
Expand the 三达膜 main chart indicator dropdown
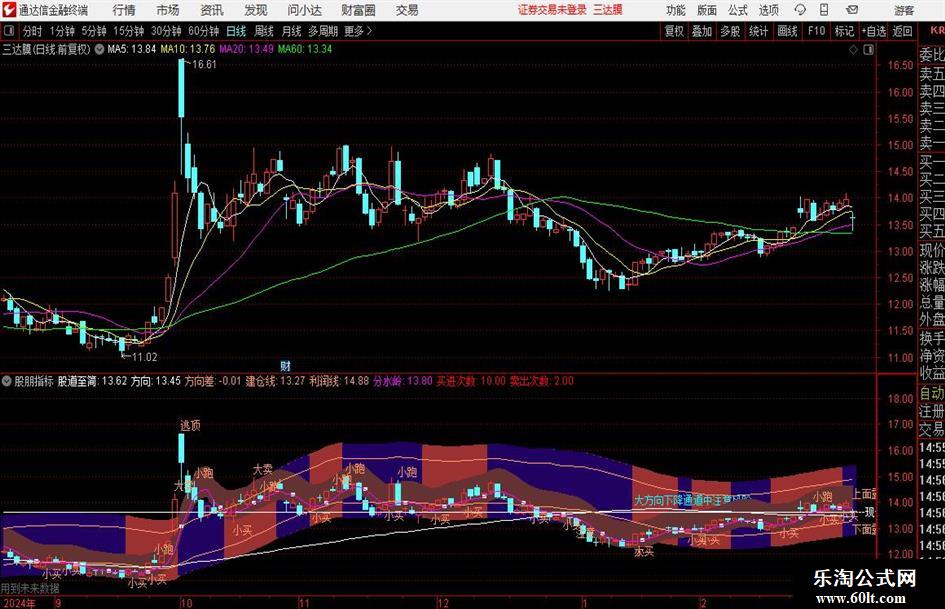[99, 49]
